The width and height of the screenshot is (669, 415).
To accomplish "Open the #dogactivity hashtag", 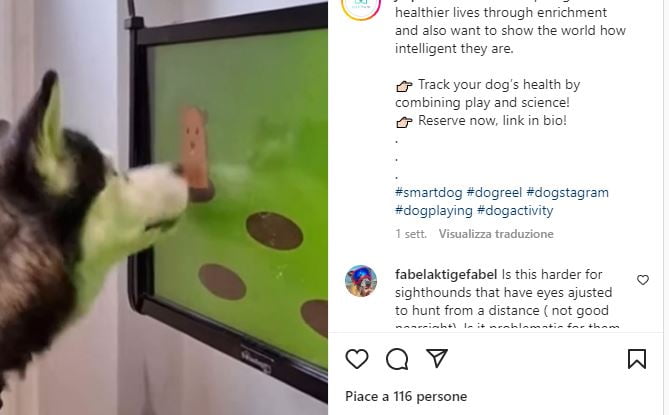I will (x=515, y=210).
